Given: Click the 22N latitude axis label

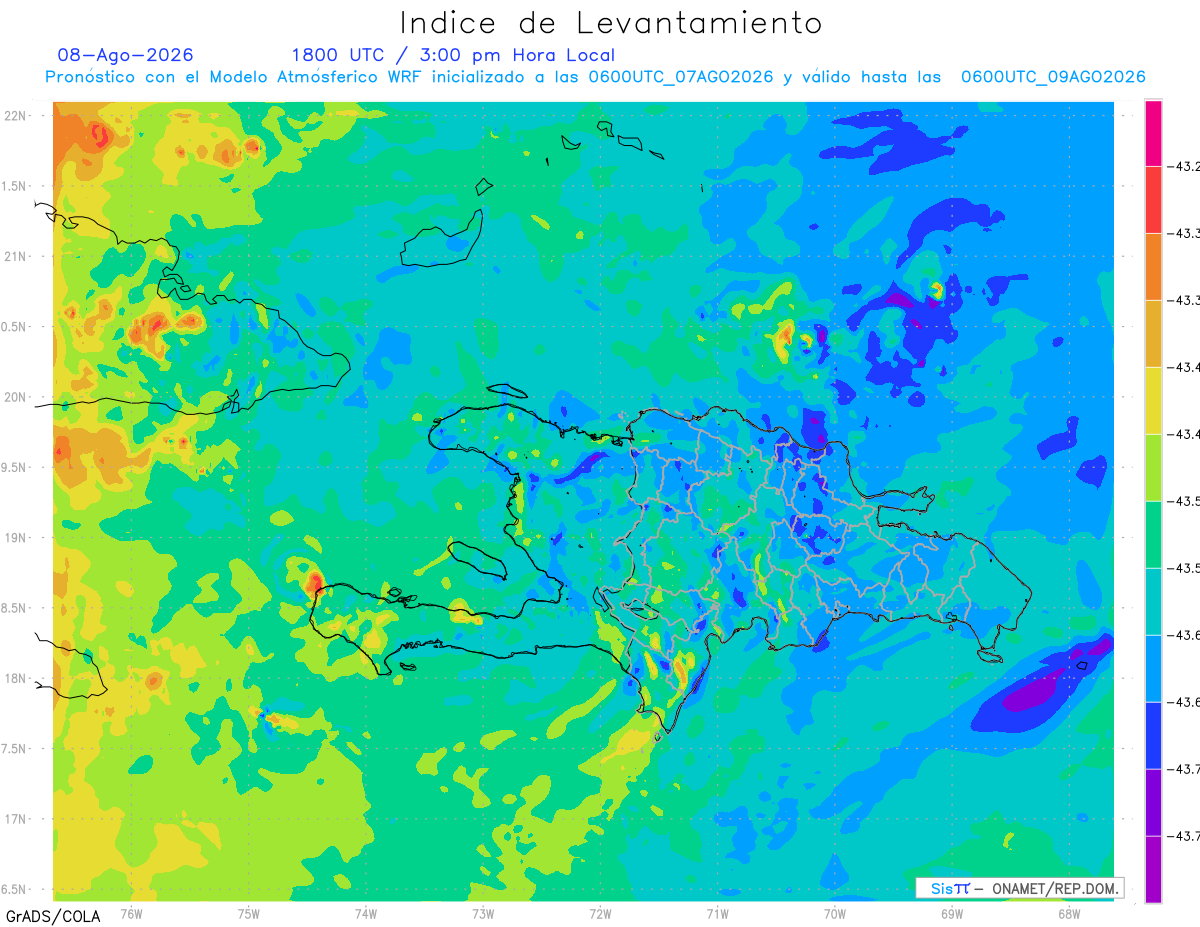Looking at the screenshot, I should click(x=17, y=115).
